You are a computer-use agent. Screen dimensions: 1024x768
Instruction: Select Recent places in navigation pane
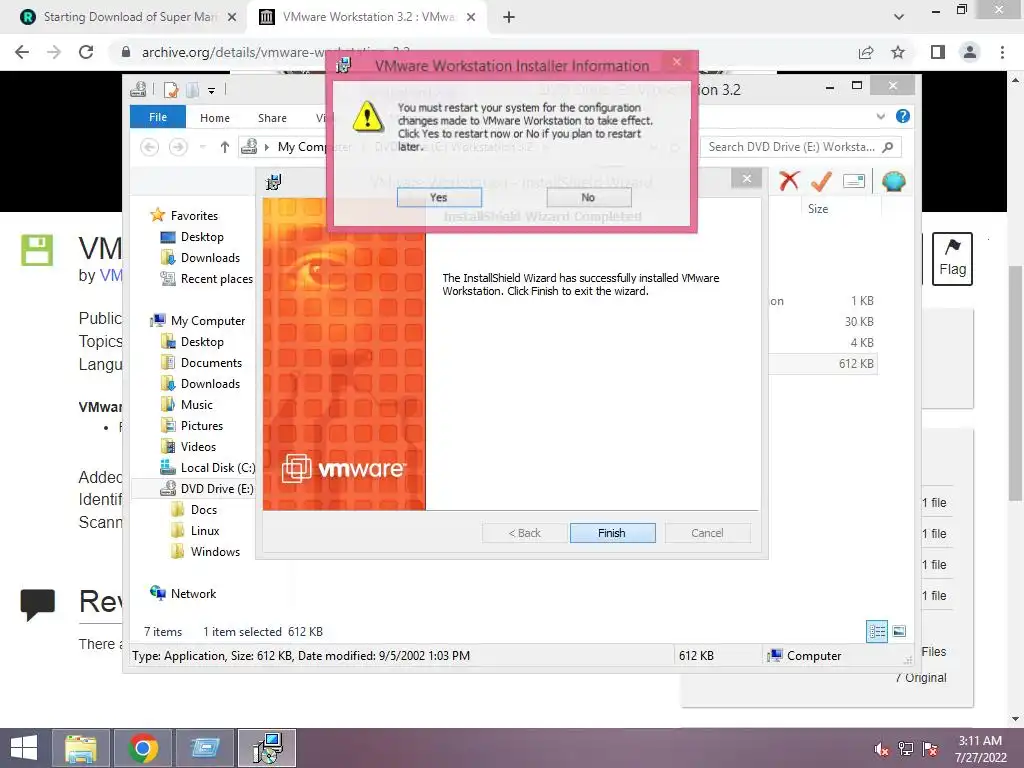tap(216, 279)
